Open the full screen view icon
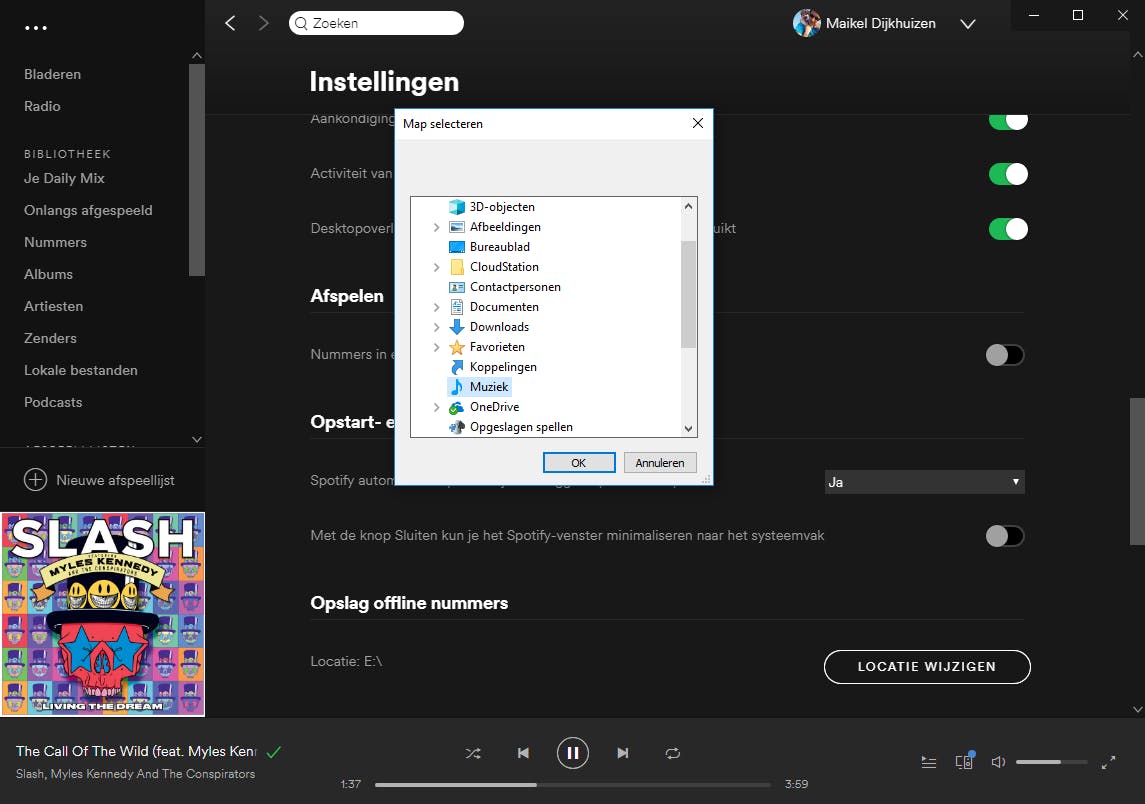The height and width of the screenshot is (804, 1145). 1108,762
